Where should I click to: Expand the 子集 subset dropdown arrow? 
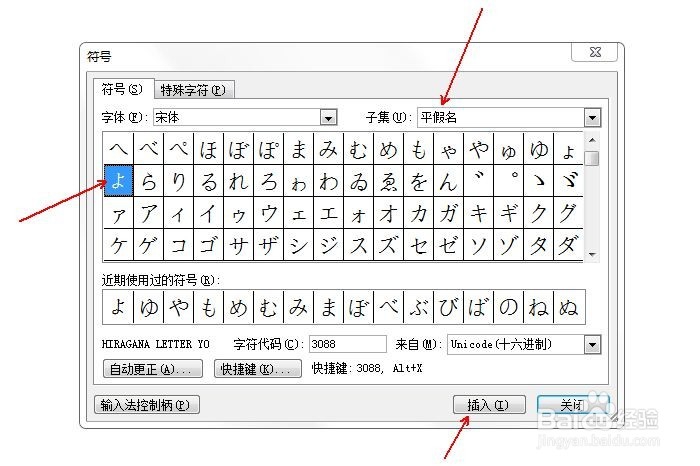(592, 118)
